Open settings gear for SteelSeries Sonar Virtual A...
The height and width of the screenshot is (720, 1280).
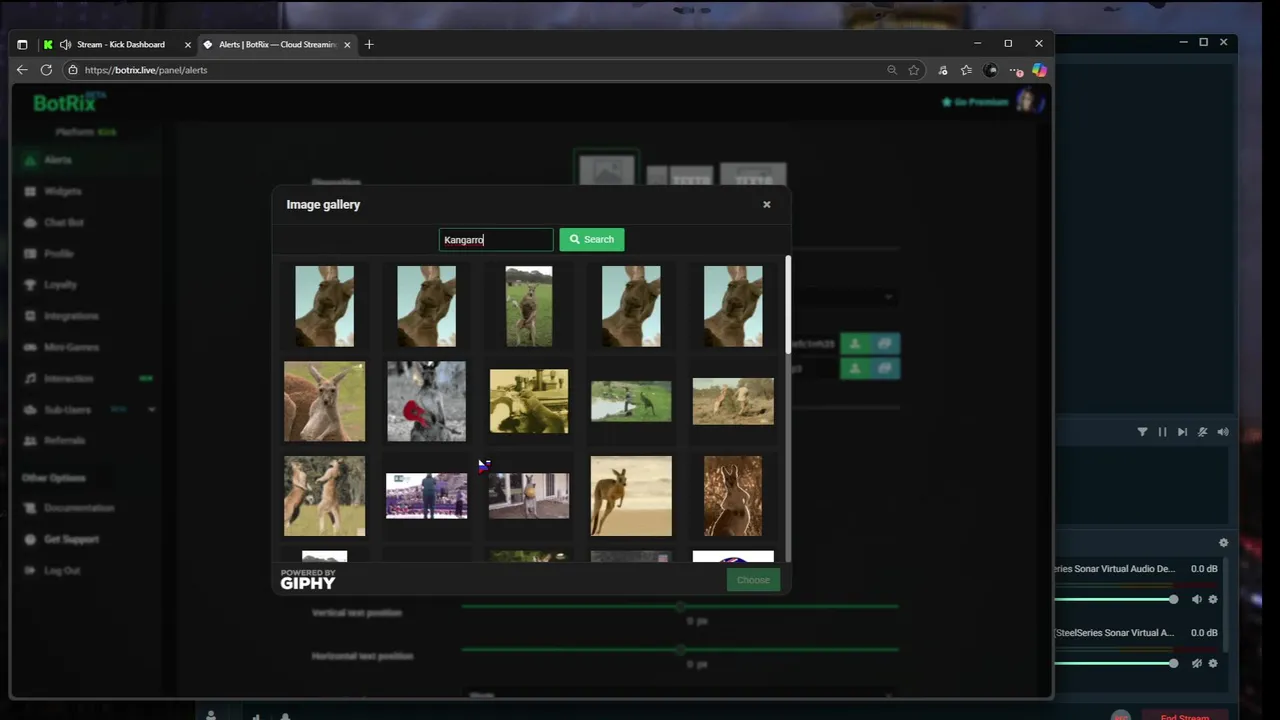[1213, 663]
